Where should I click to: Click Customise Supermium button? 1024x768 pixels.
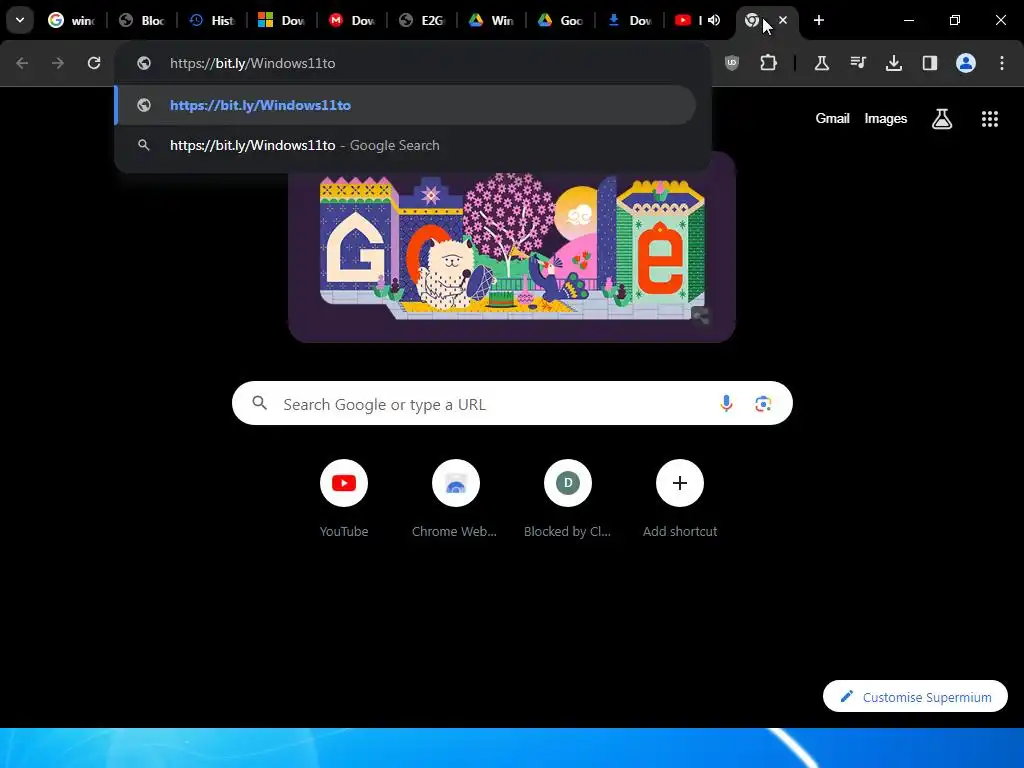point(915,696)
